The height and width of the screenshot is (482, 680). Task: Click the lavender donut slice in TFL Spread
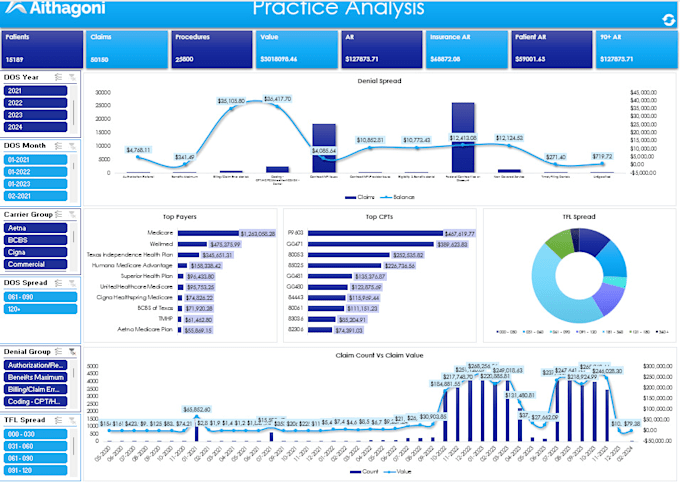click(x=608, y=299)
